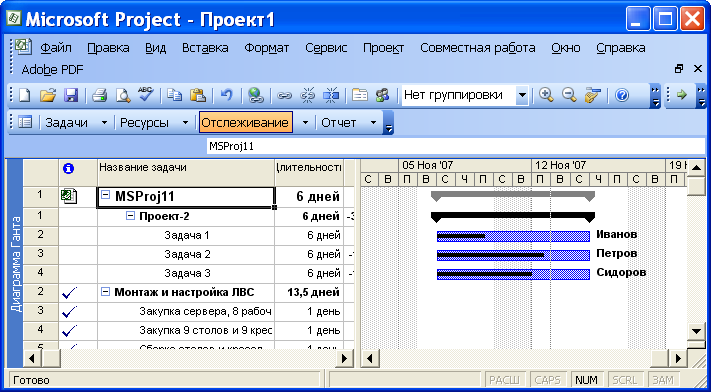Open the Правка menu
711x392 pixels.
pos(108,48)
